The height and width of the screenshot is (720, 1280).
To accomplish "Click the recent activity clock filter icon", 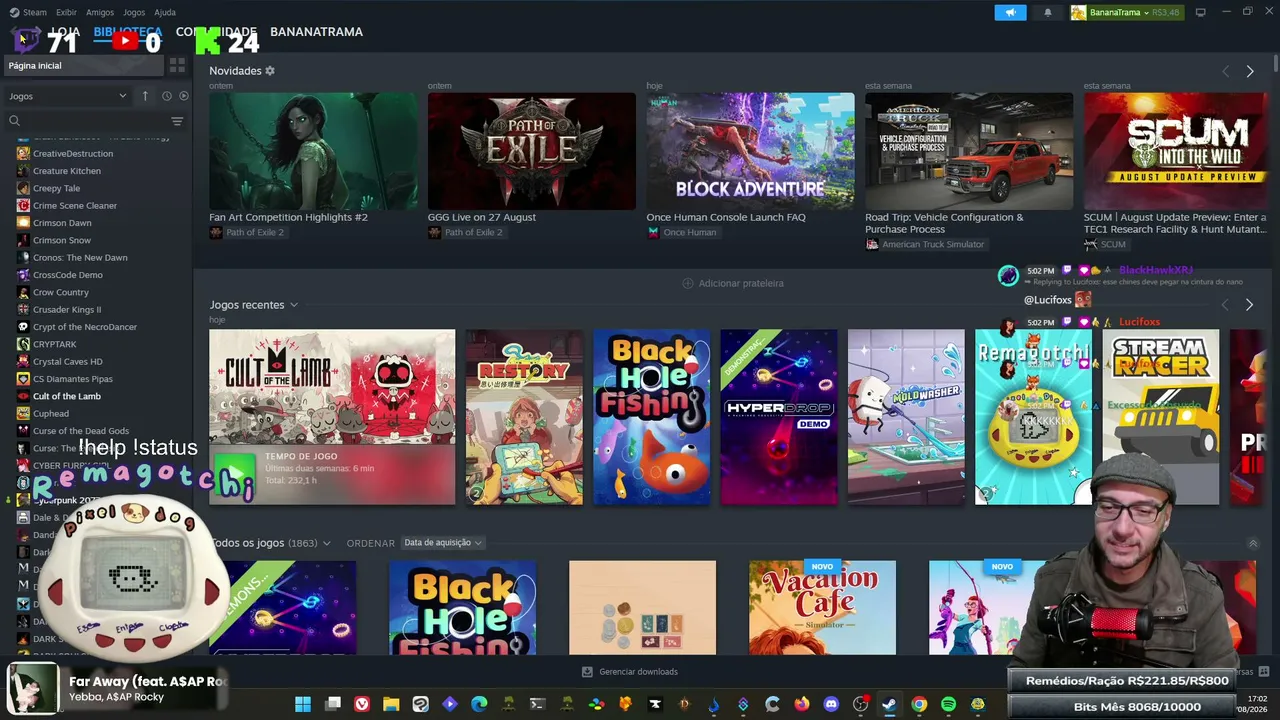I will click(x=167, y=96).
